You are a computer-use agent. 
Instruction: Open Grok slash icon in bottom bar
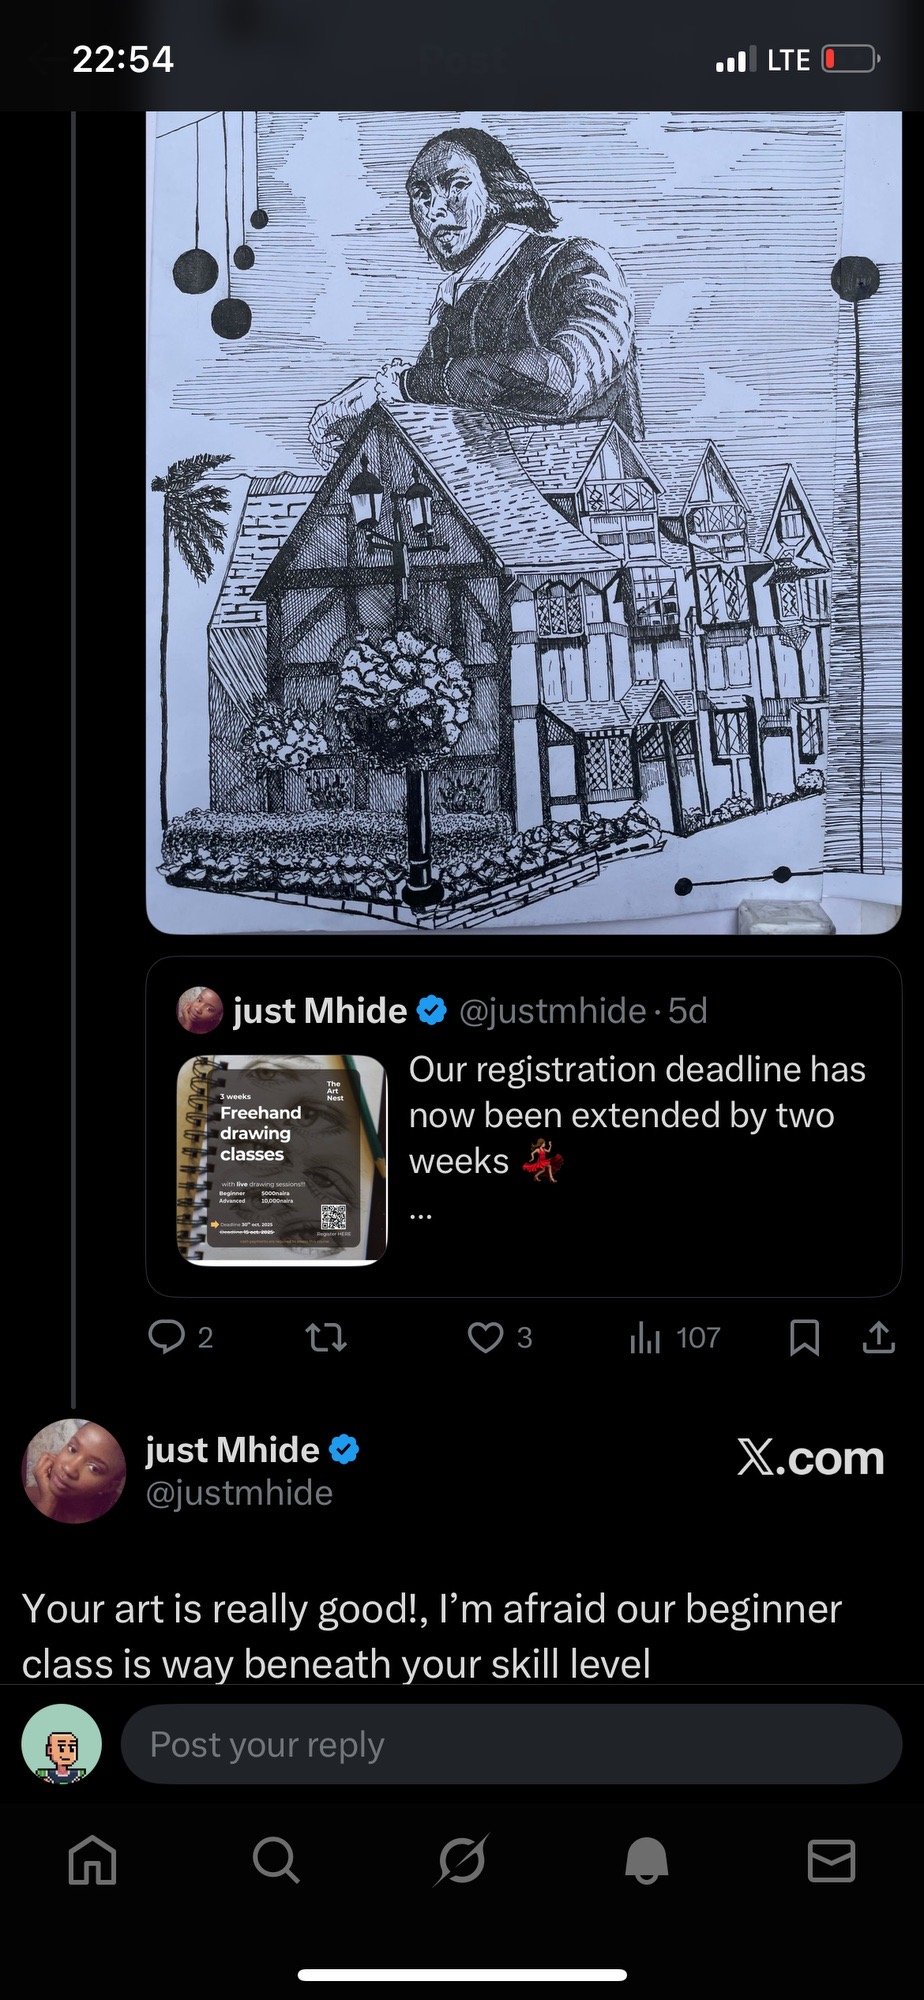[x=462, y=1861]
